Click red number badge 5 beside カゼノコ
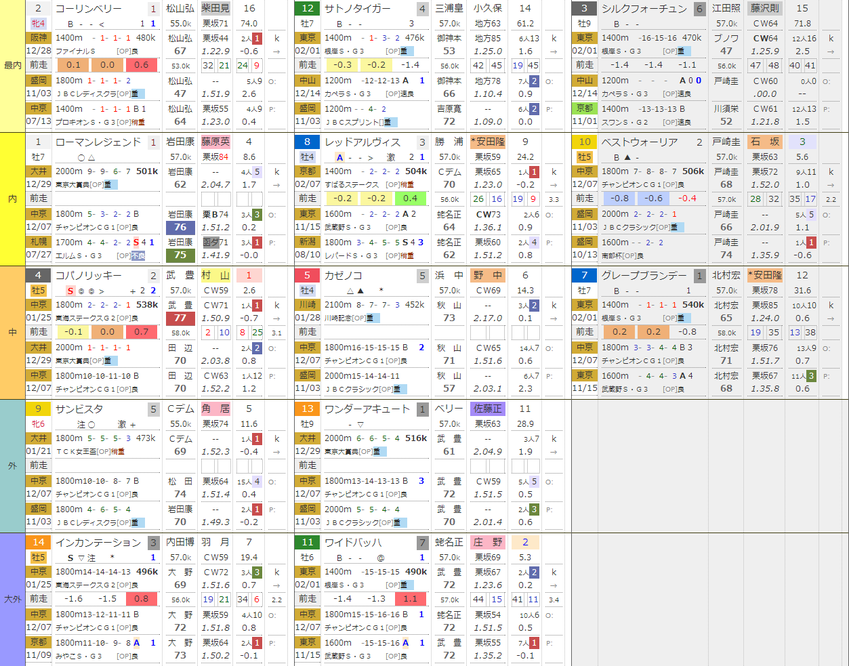The image size is (849, 666). point(307,276)
